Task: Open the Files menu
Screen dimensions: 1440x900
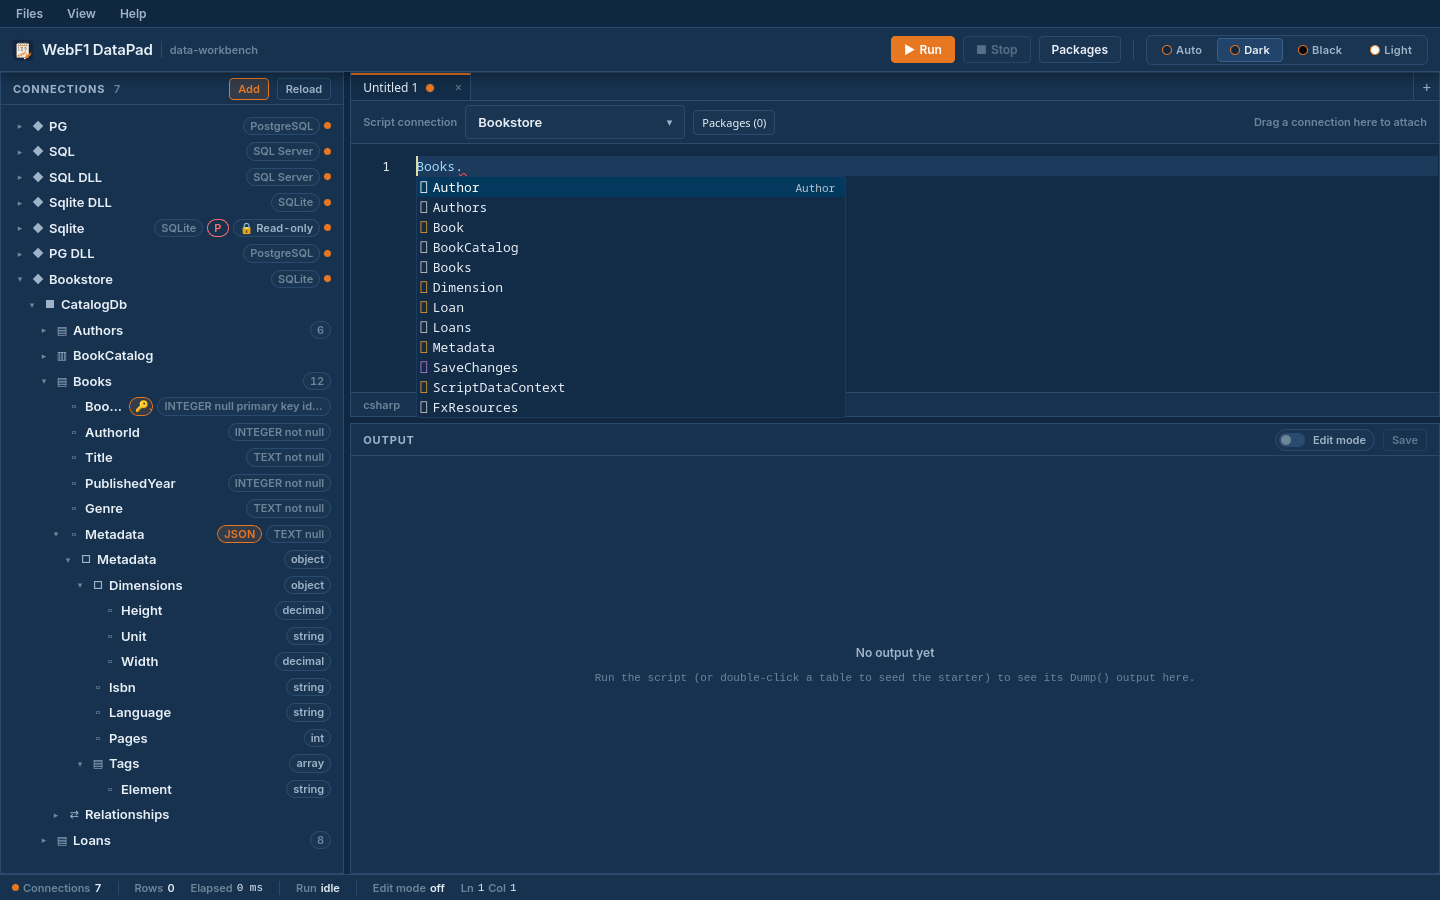Action: click(x=29, y=14)
